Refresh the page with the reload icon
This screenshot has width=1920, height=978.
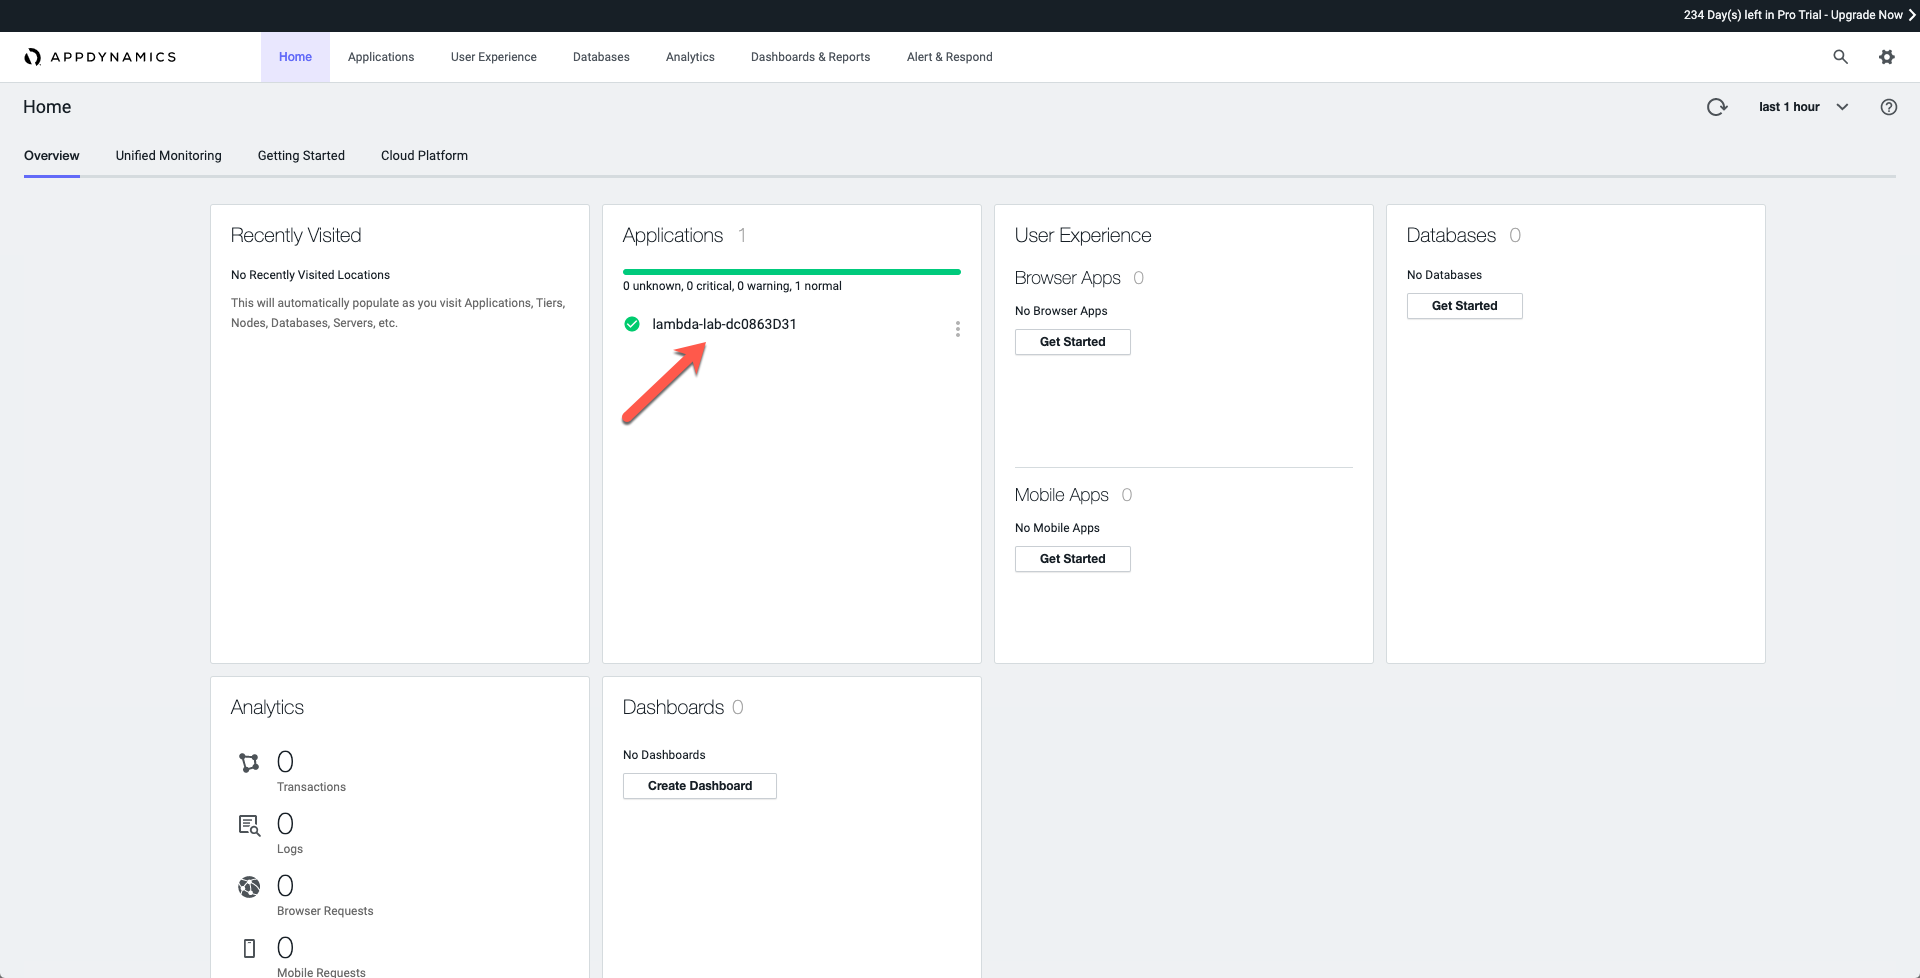1717,107
